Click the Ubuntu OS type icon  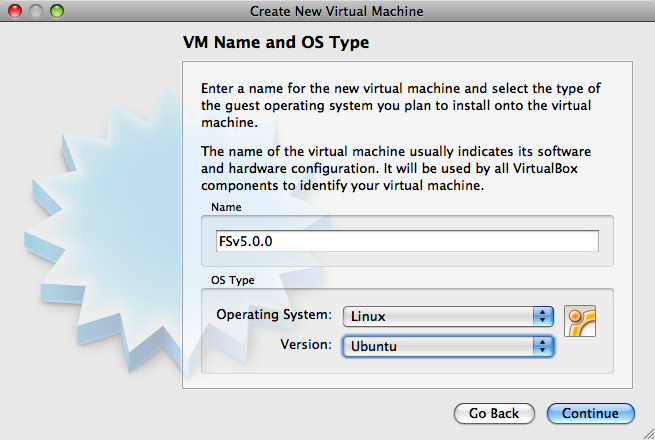580,322
